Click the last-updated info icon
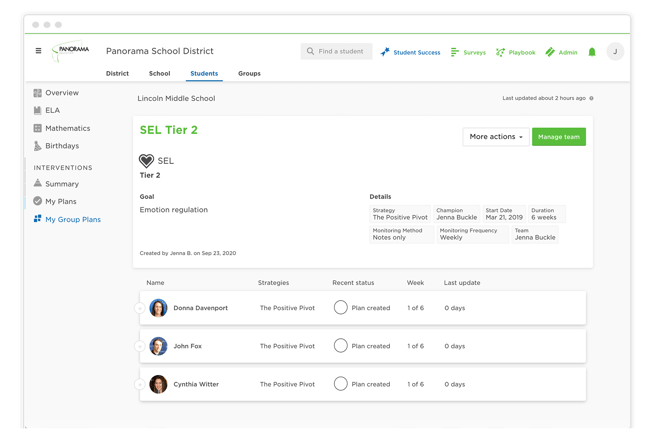 pos(591,98)
